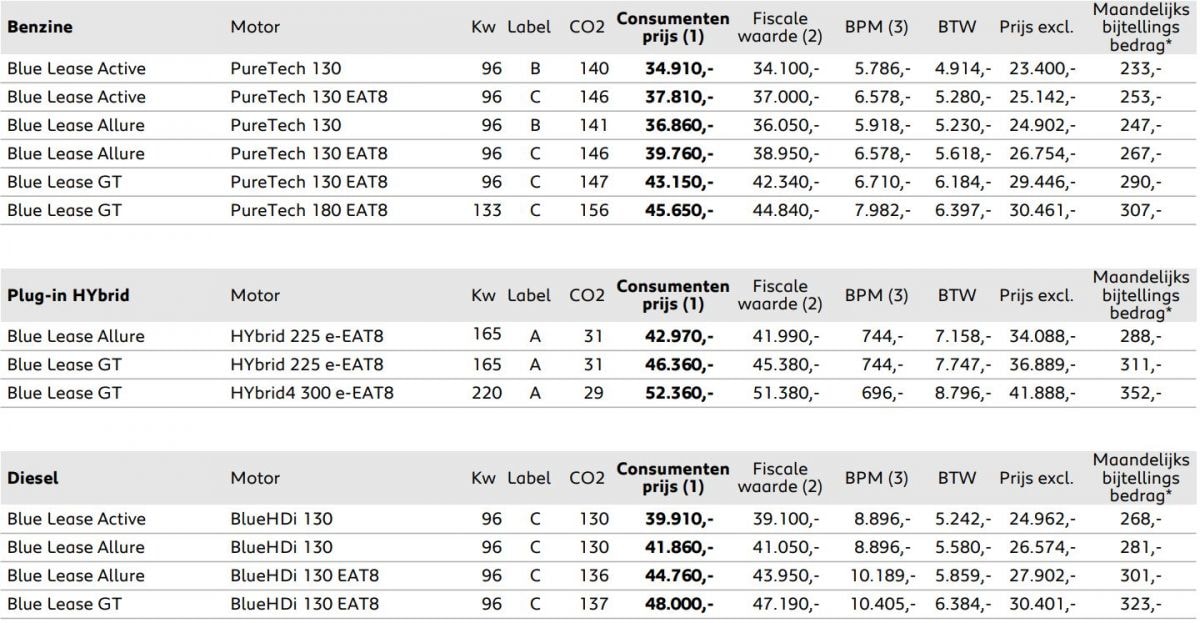This screenshot has height=623, width=1200.
Task: Select CO2 value 156
Action: coord(593,210)
